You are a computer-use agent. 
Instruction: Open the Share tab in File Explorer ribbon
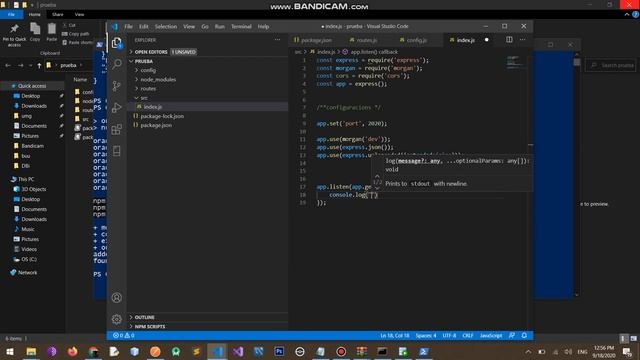tap(58, 14)
